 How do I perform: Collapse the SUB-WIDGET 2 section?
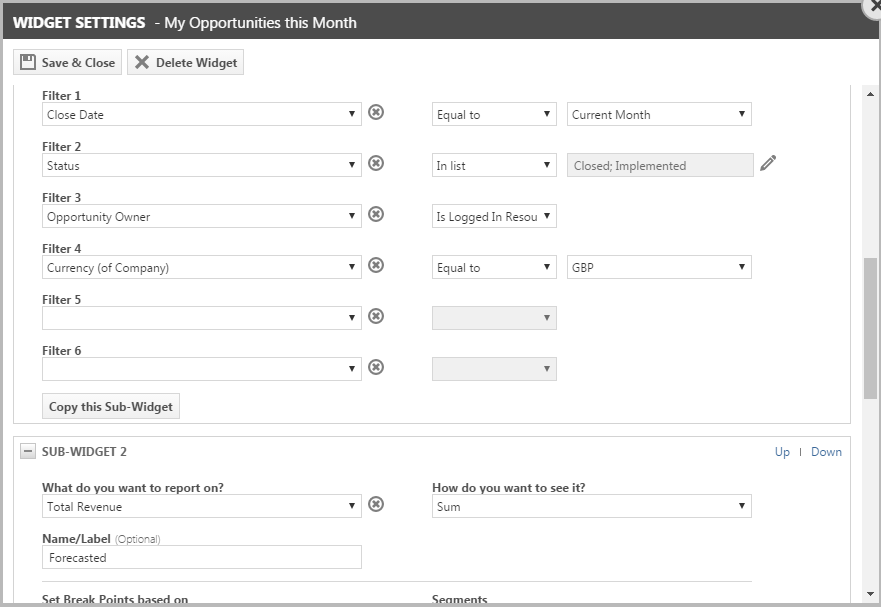click(28, 451)
